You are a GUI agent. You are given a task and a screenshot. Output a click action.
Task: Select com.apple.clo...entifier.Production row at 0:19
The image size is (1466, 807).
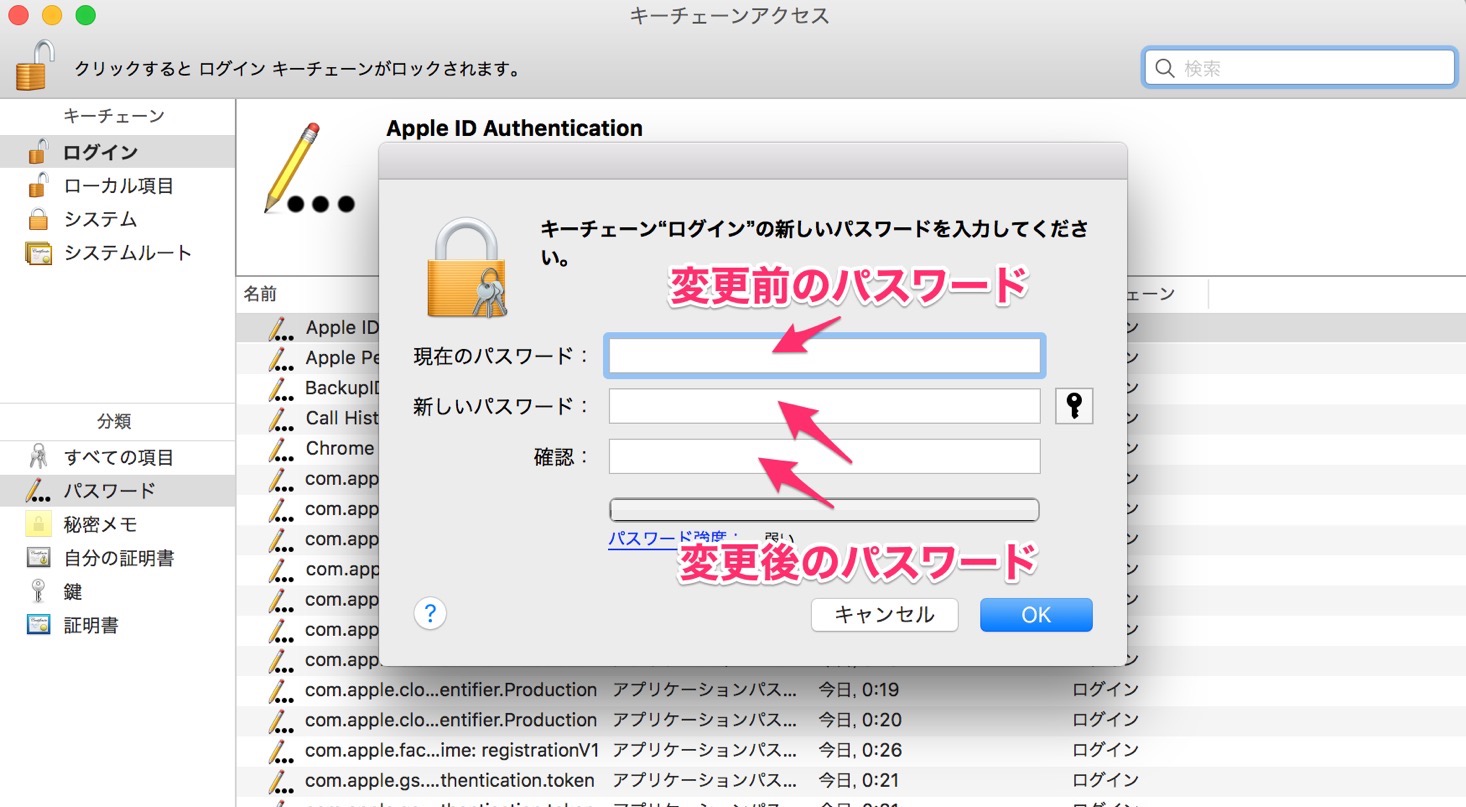(x=851, y=690)
